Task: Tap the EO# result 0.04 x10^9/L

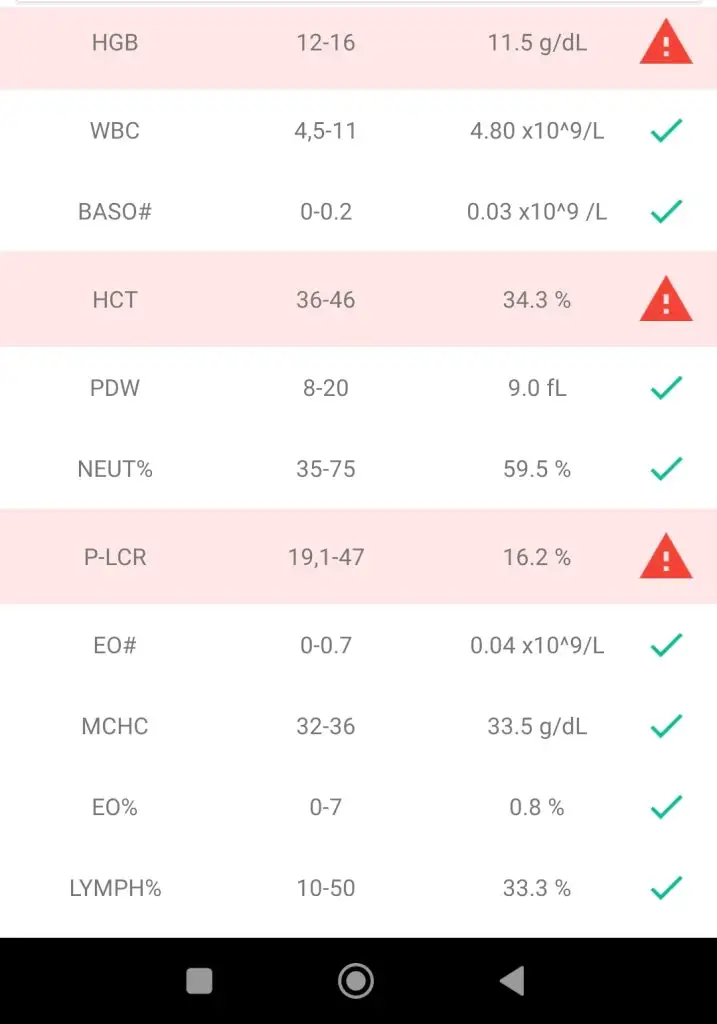Action: click(x=537, y=645)
